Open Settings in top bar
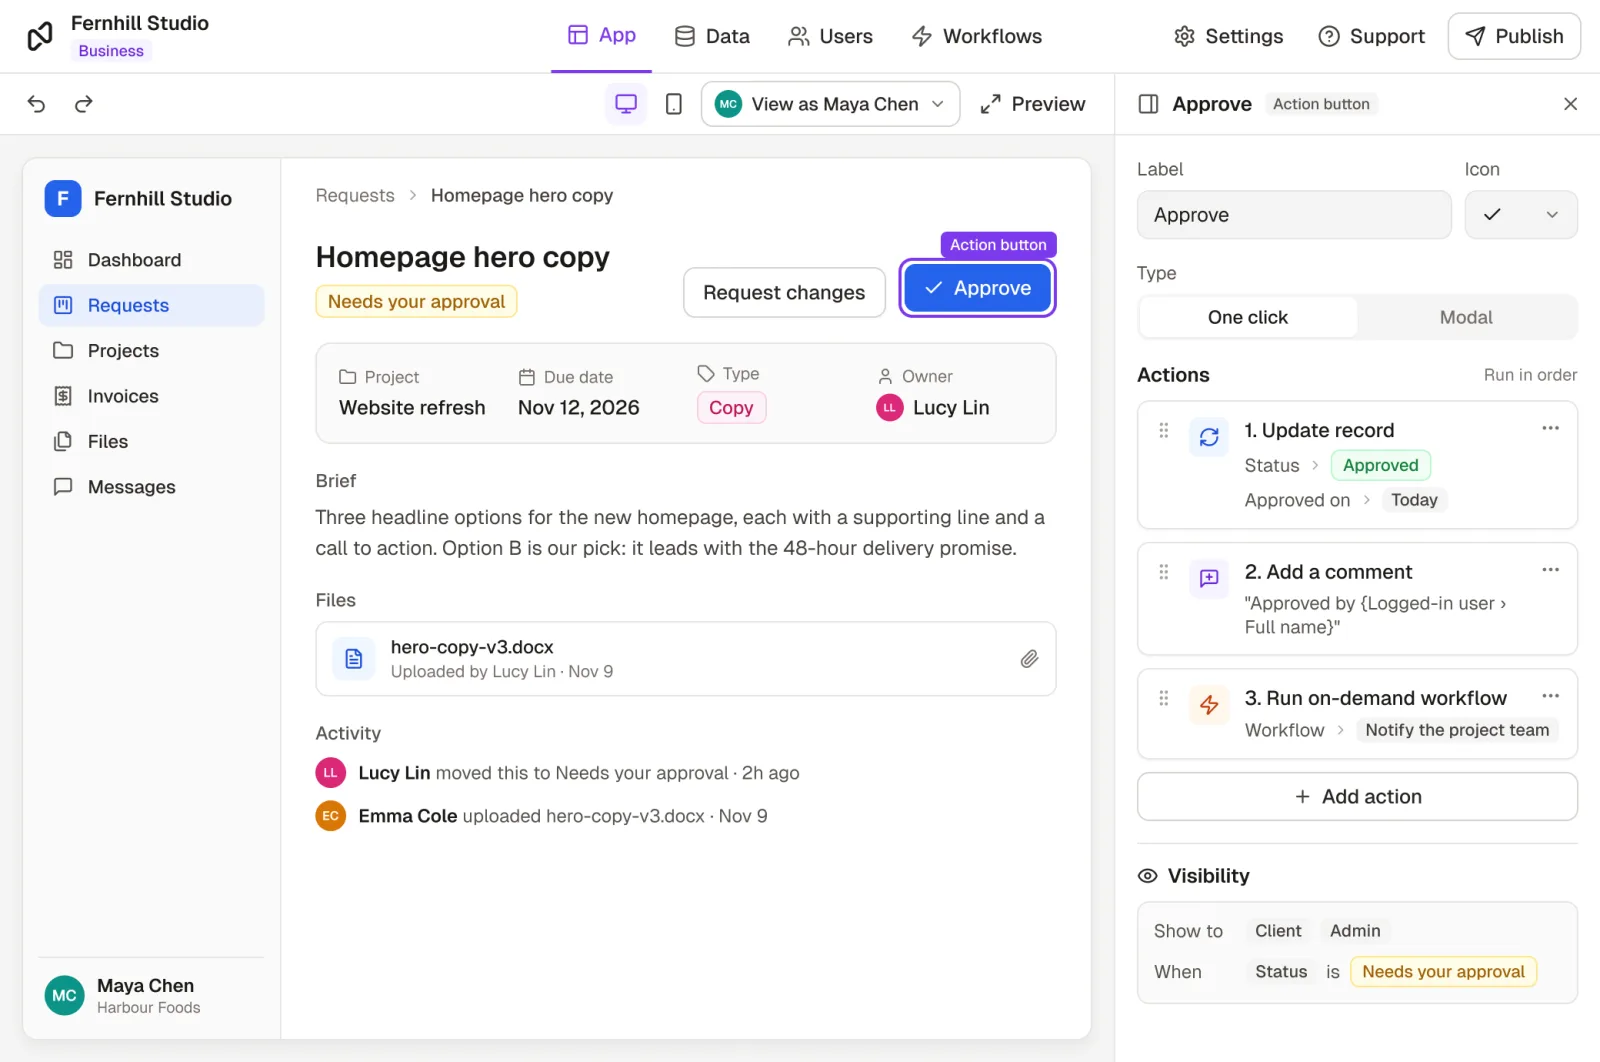The height and width of the screenshot is (1062, 1600). point(1228,36)
